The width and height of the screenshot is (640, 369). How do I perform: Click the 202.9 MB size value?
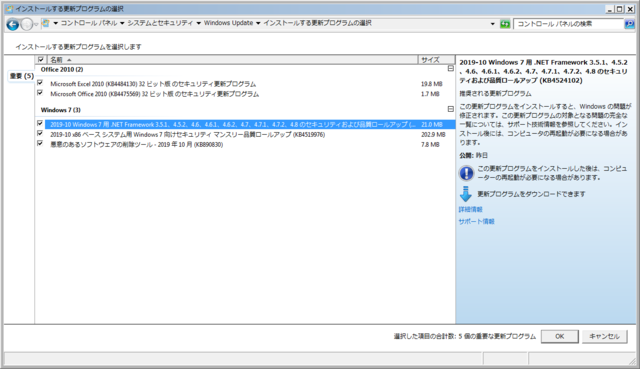click(x=433, y=134)
